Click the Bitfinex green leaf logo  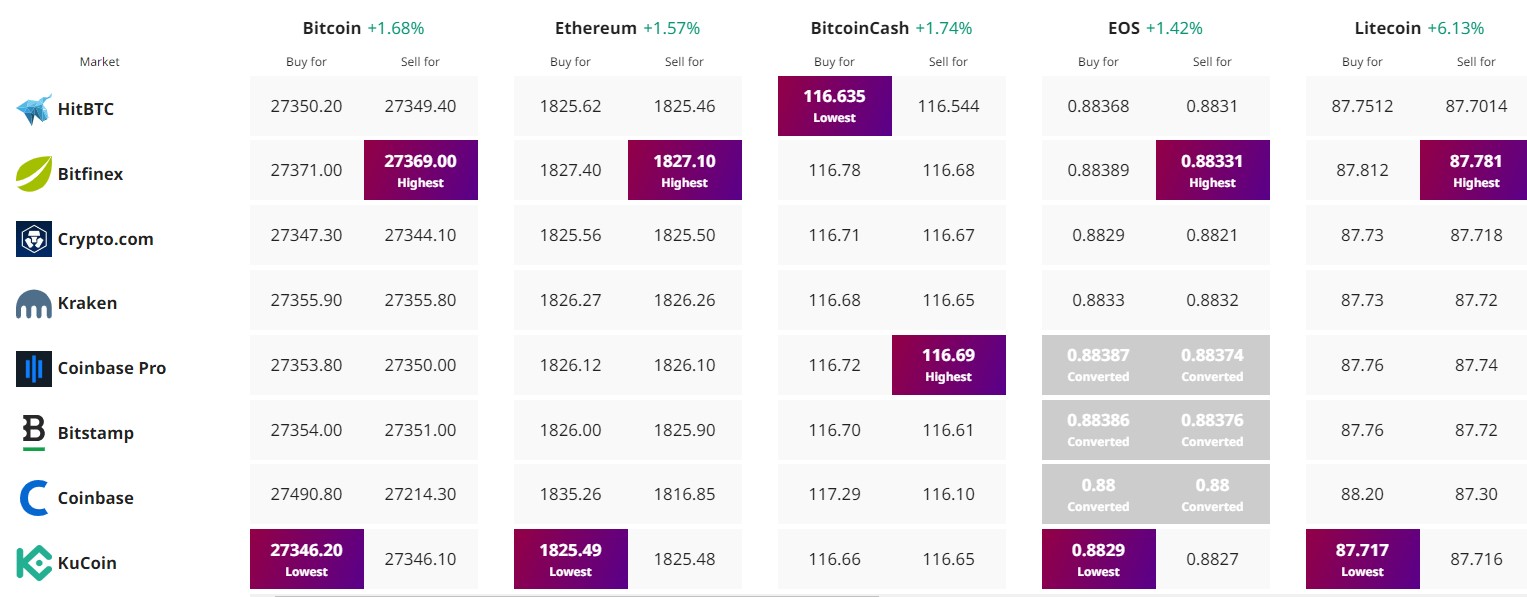(34, 174)
